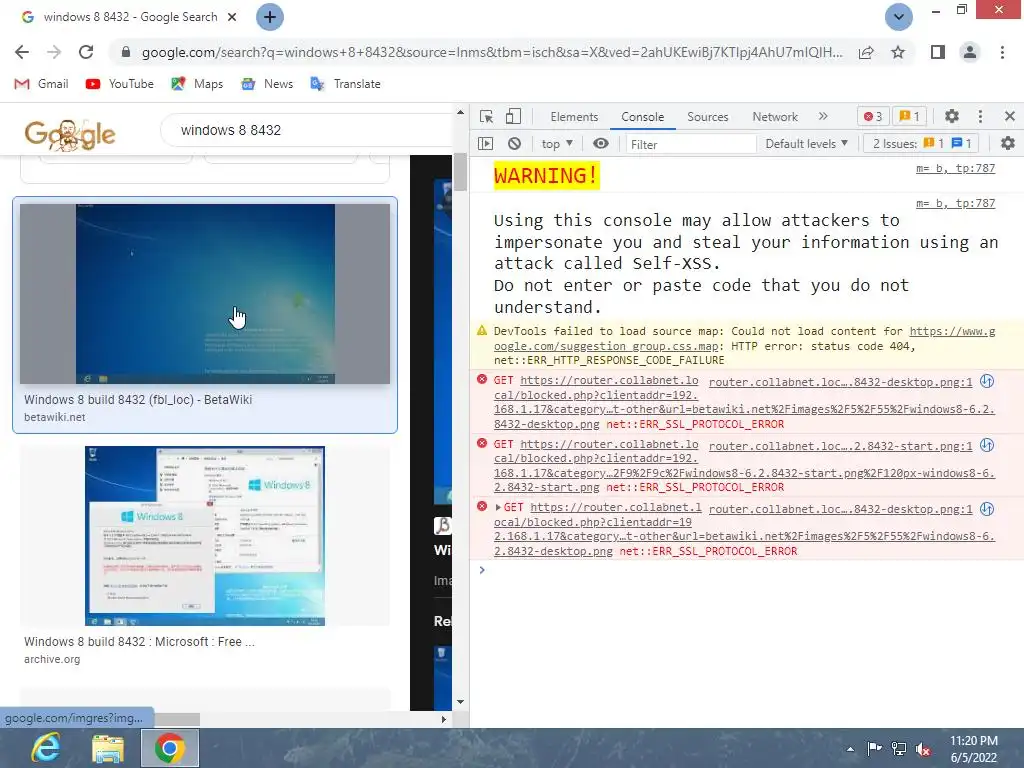Toggle the live expression eye icon
The width and height of the screenshot is (1024, 768).
tap(601, 143)
